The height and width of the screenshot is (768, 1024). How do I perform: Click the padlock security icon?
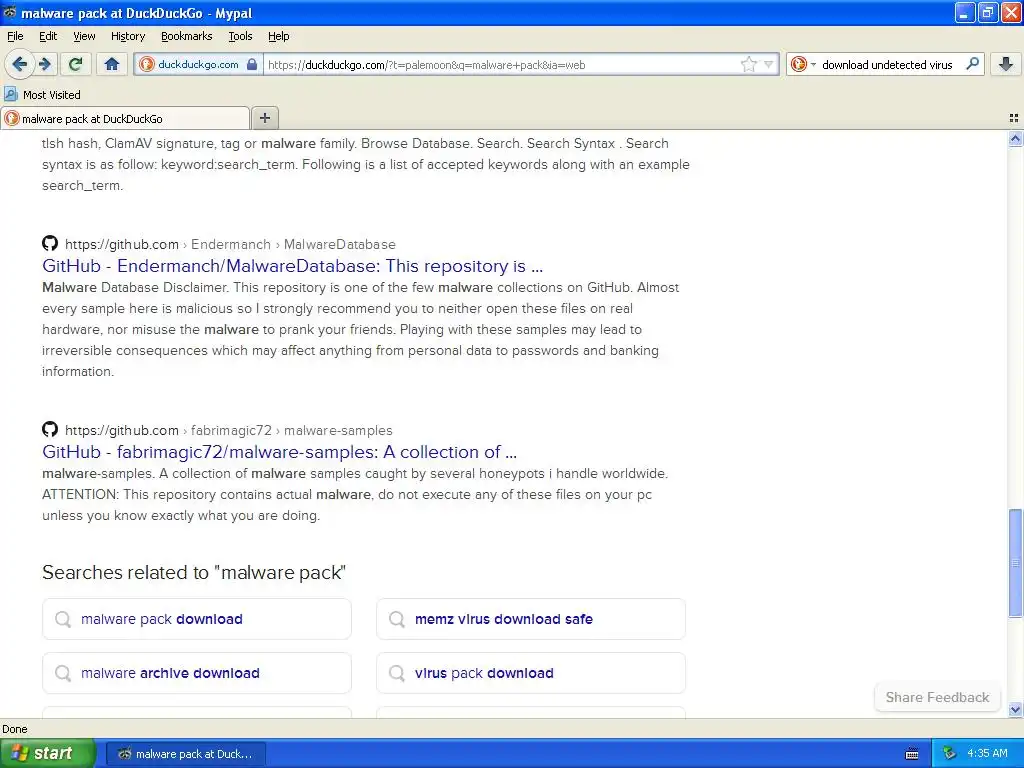tap(252, 65)
